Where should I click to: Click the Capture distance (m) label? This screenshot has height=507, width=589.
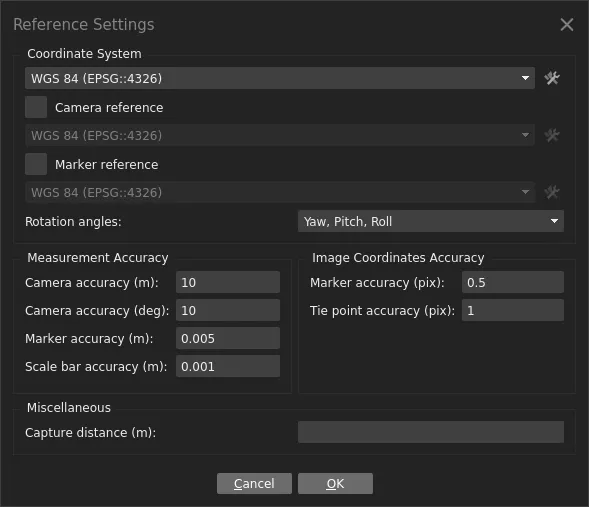(91, 433)
